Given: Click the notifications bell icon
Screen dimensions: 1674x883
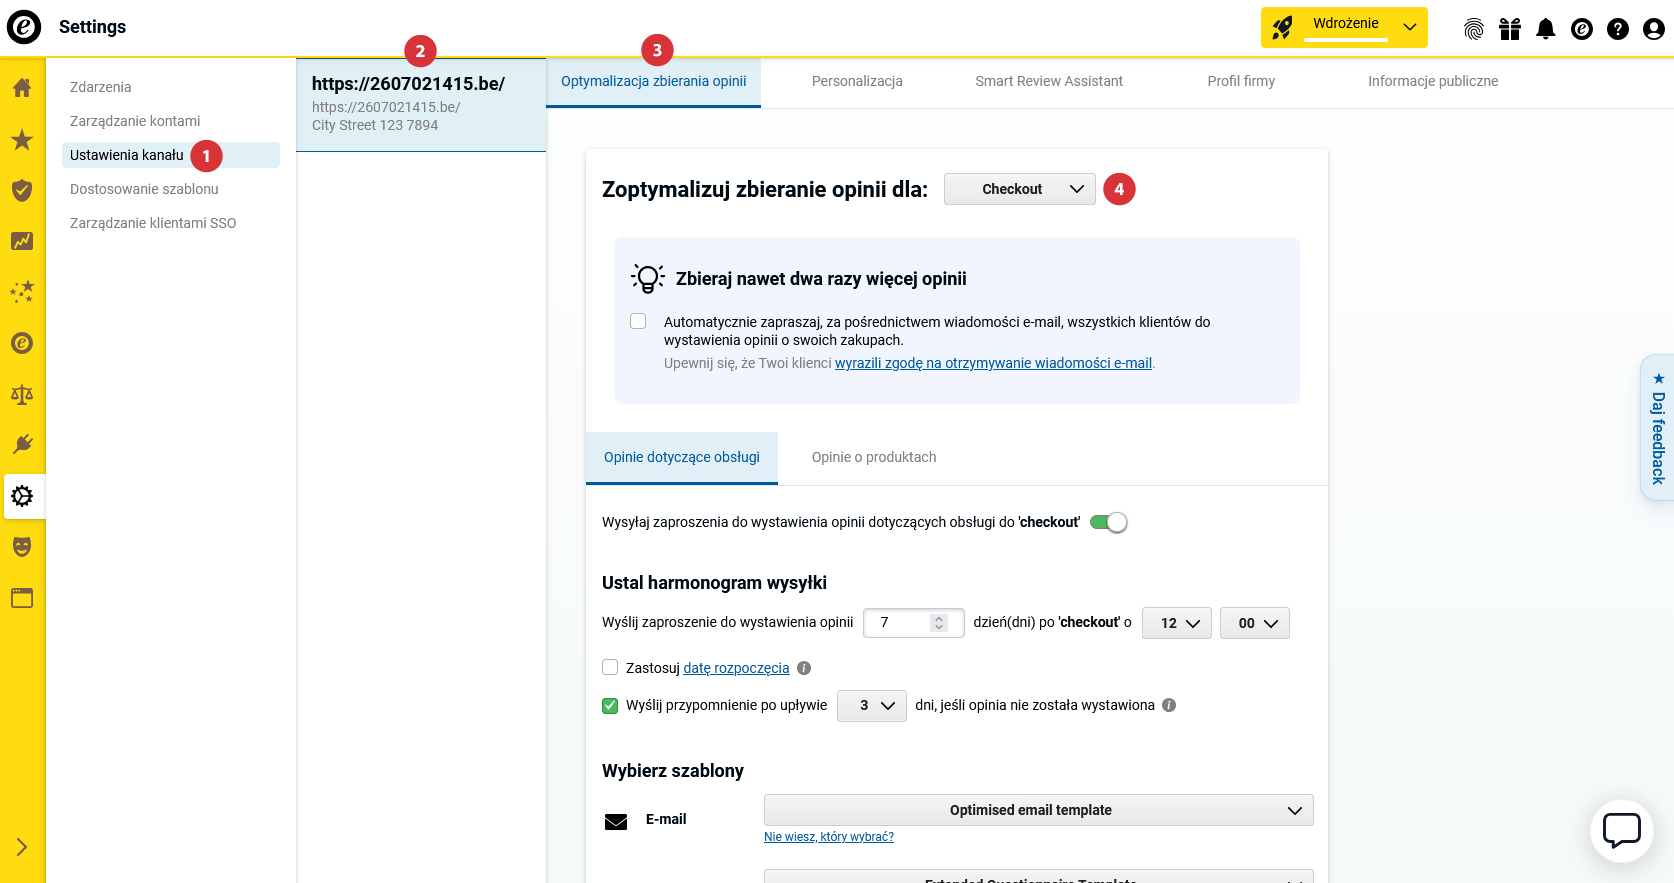Looking at the screenshot, I should click(x=1546, y=29).
